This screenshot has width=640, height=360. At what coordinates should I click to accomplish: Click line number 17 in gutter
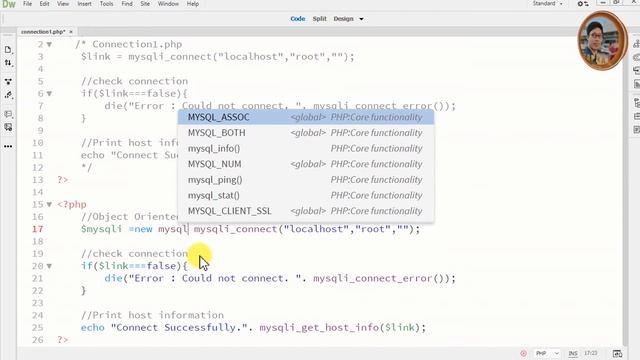pyautogui.click(x=38, y=229)
